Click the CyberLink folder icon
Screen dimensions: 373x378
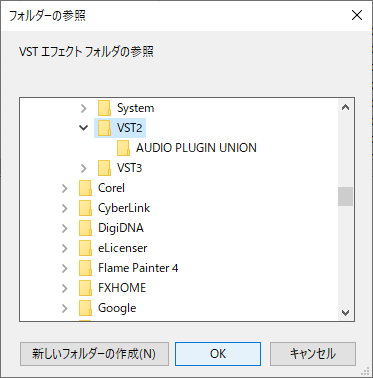(85, 208)
